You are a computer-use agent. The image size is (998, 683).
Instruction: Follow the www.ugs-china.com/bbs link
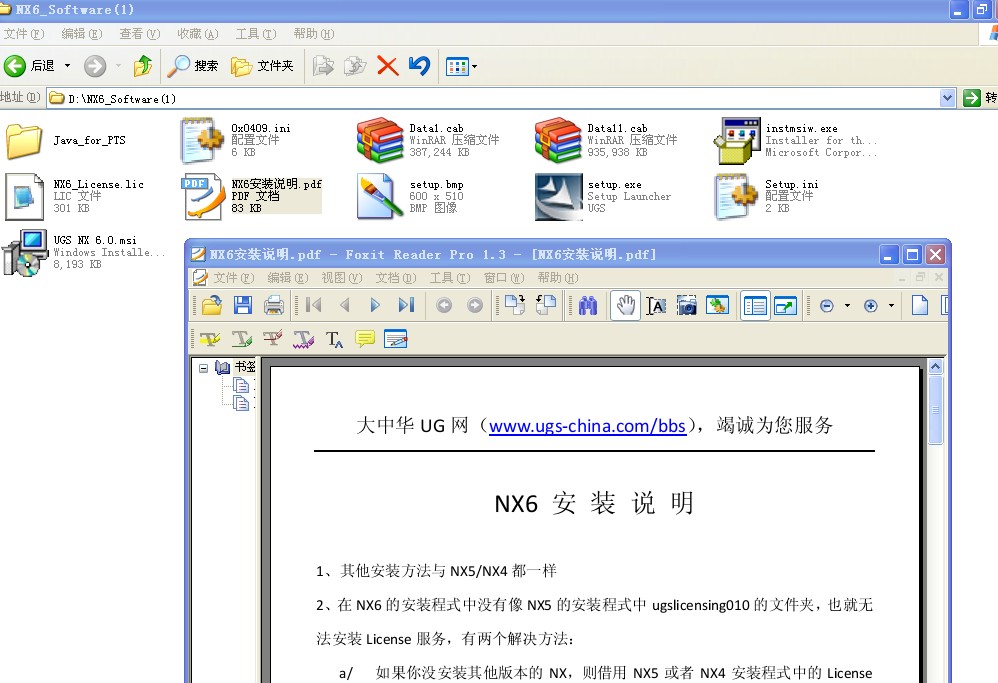coord(587,426)
